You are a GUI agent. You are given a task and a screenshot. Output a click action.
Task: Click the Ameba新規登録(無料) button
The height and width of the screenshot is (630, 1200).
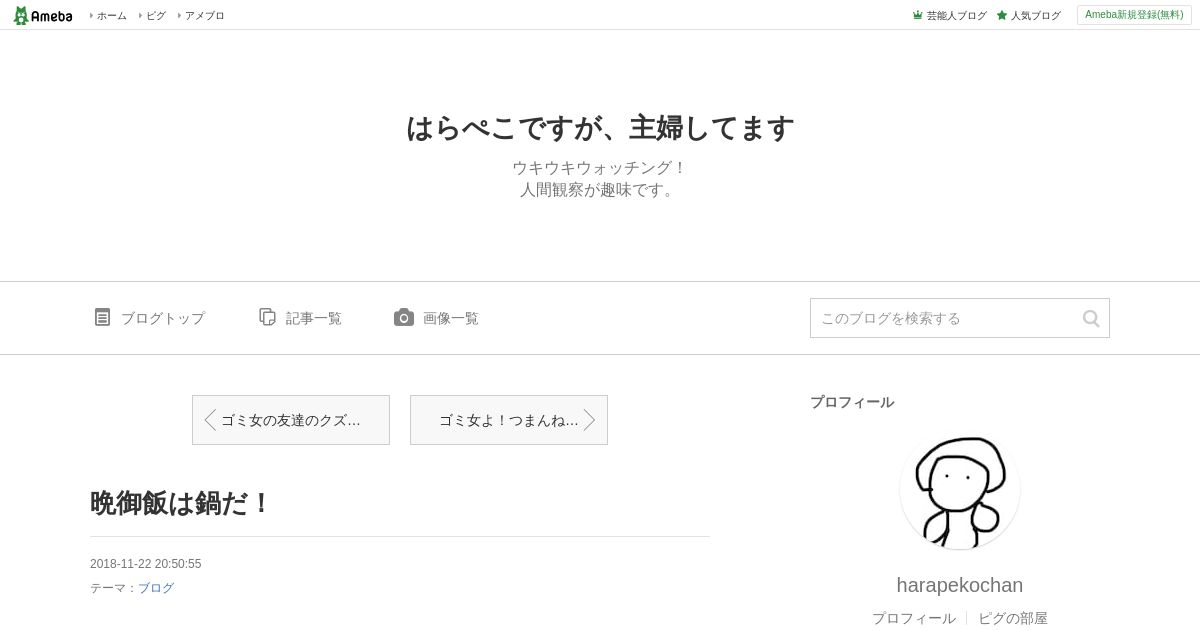1134,15
